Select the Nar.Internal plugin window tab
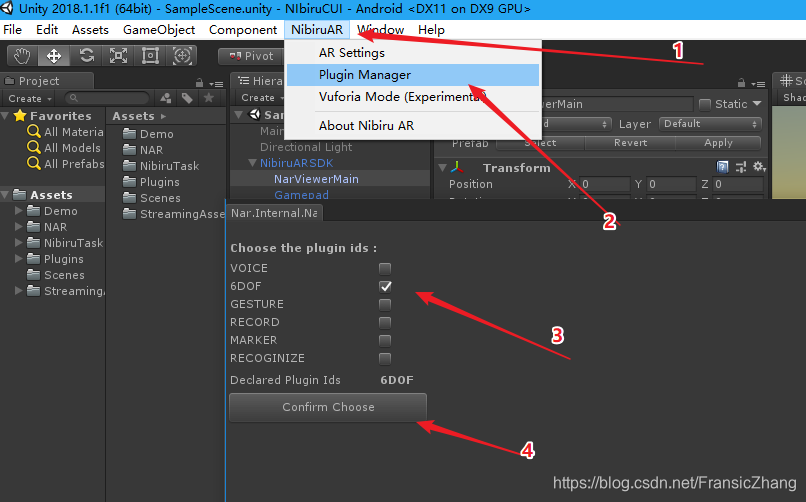 (274, 213)
